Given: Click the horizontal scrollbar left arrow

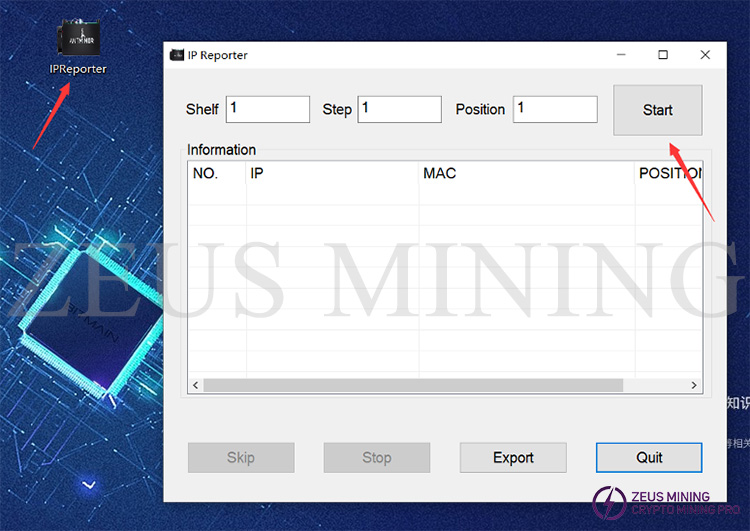Looking at the screenshot, I should coord(196,385).
